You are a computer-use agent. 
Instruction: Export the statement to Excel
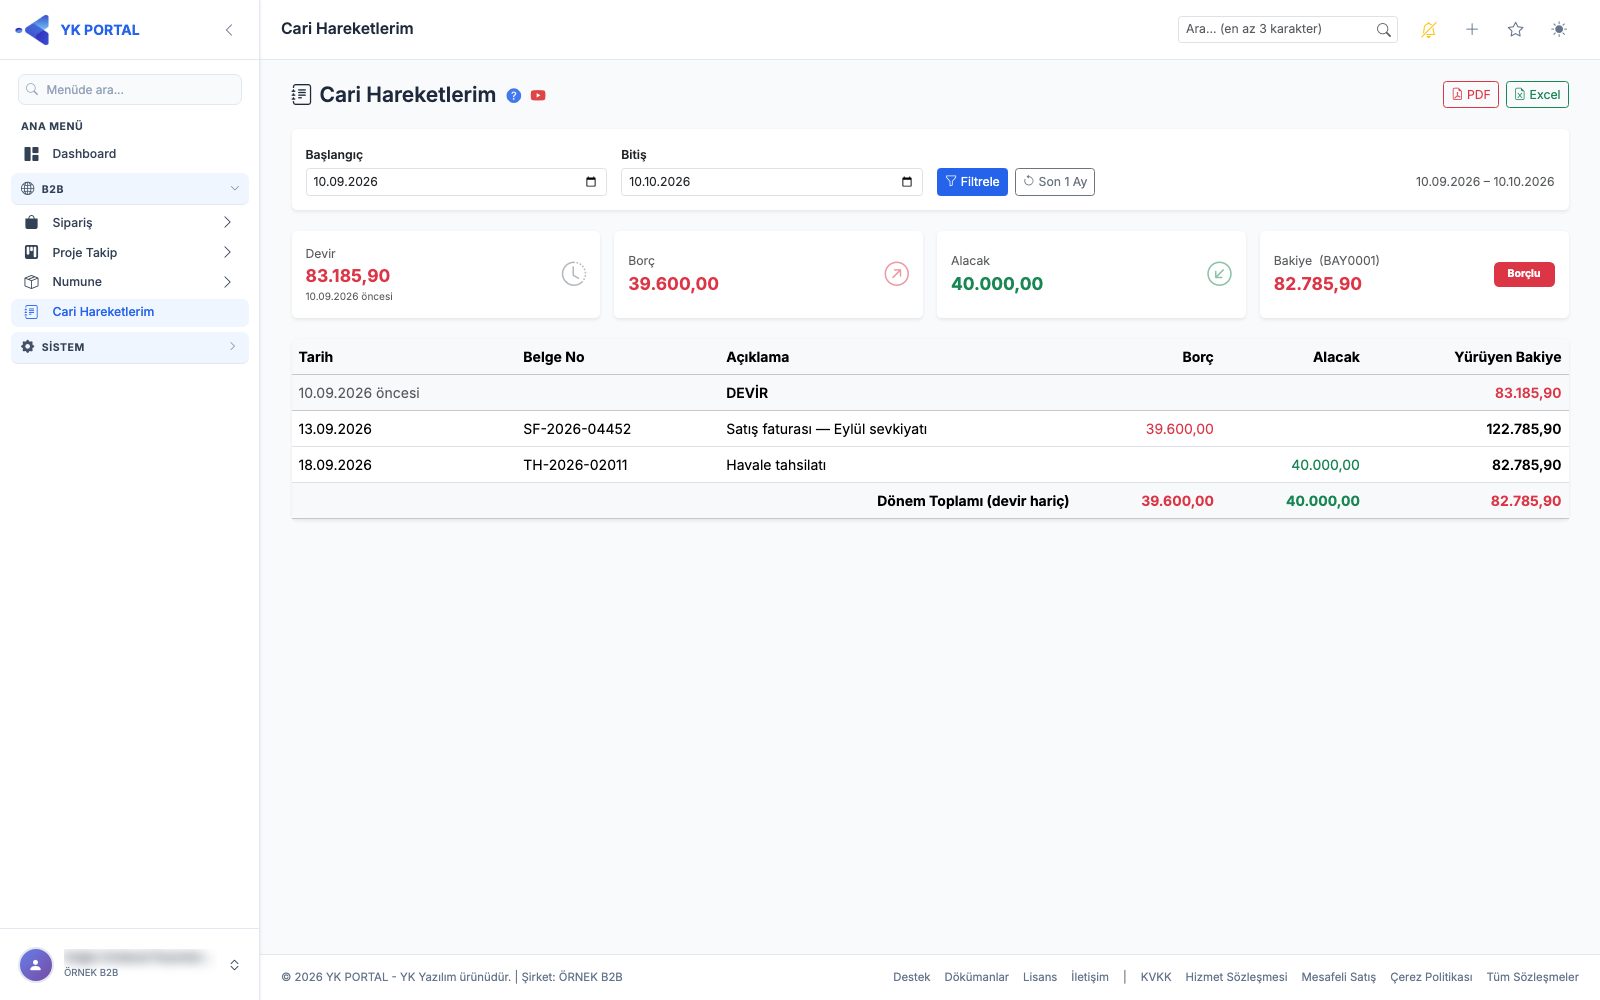1537,95
